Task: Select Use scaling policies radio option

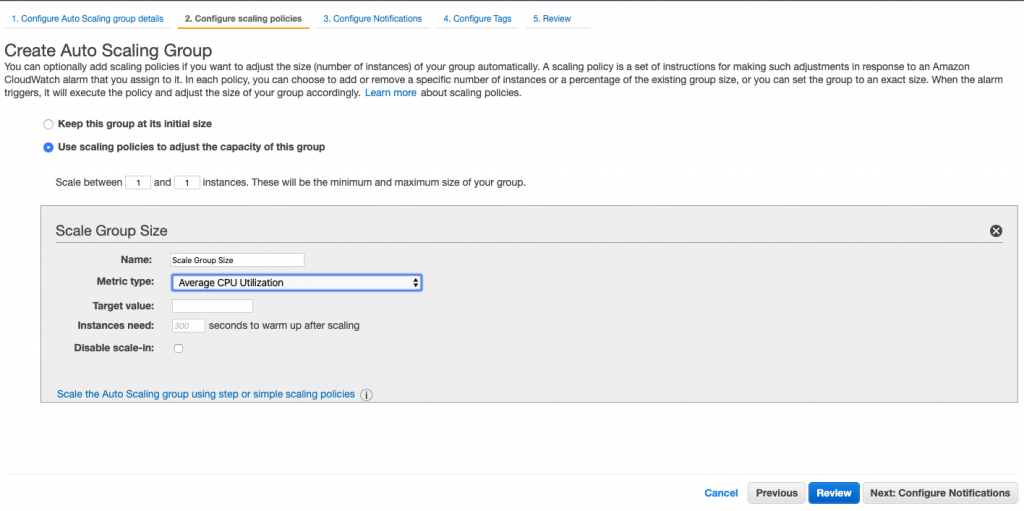Action: tap(48, 148)
